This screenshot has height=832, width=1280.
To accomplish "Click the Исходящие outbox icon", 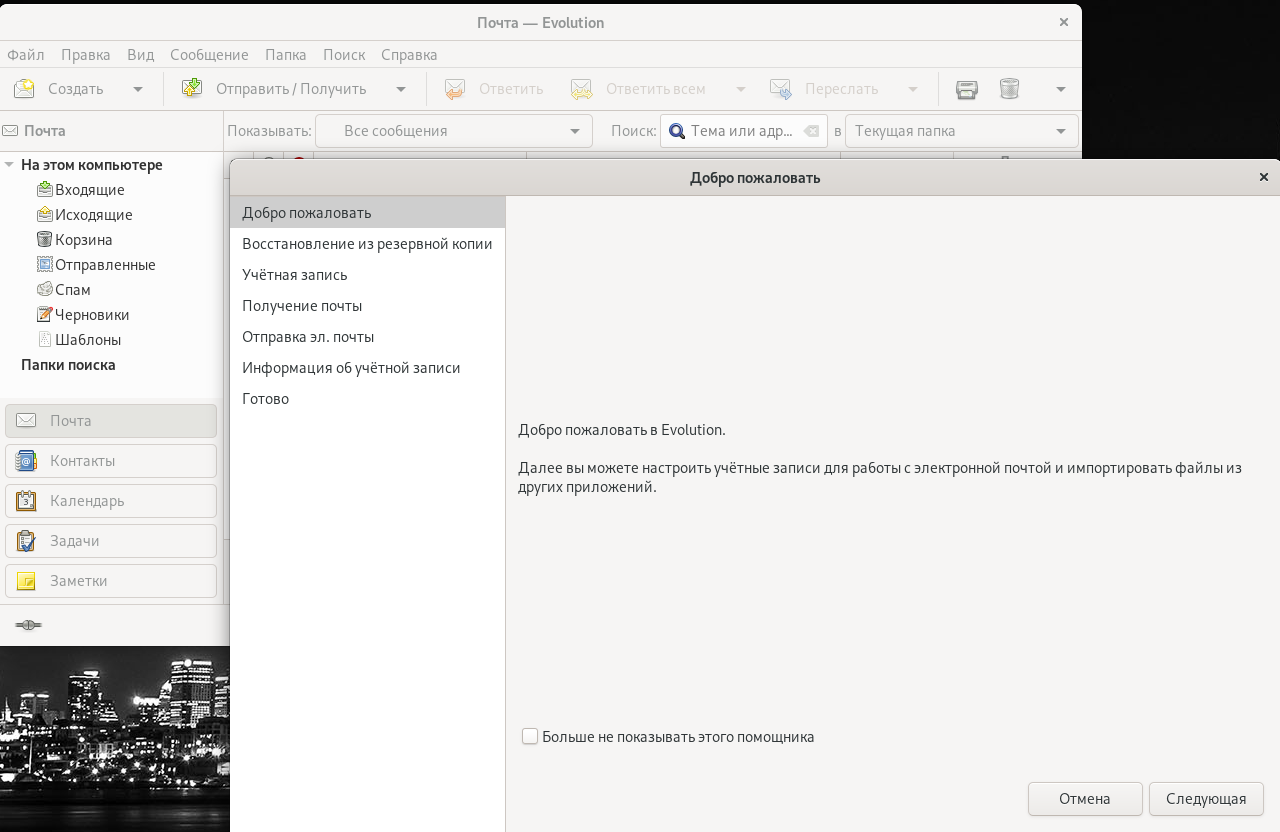I will coord(44,214).
